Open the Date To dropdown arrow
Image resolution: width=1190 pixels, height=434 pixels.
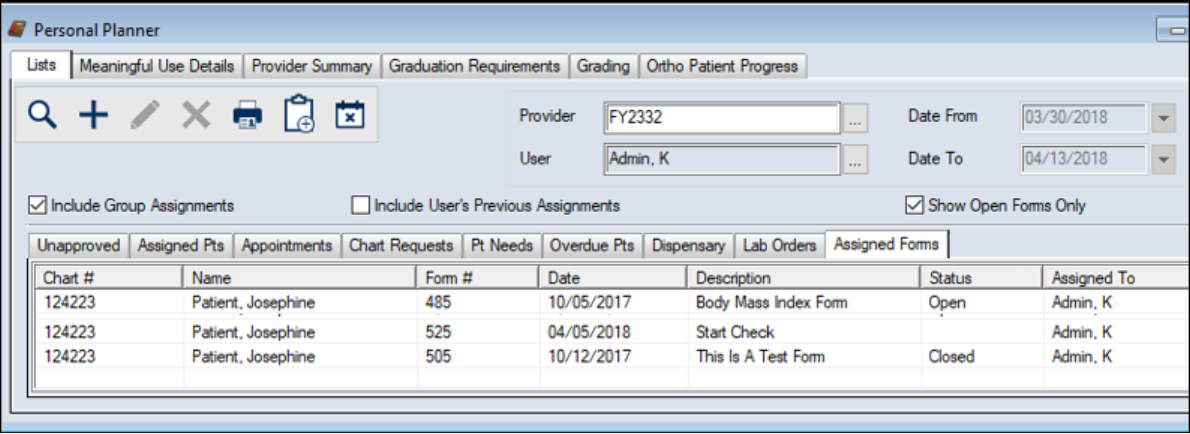[x=1162, y=159]
